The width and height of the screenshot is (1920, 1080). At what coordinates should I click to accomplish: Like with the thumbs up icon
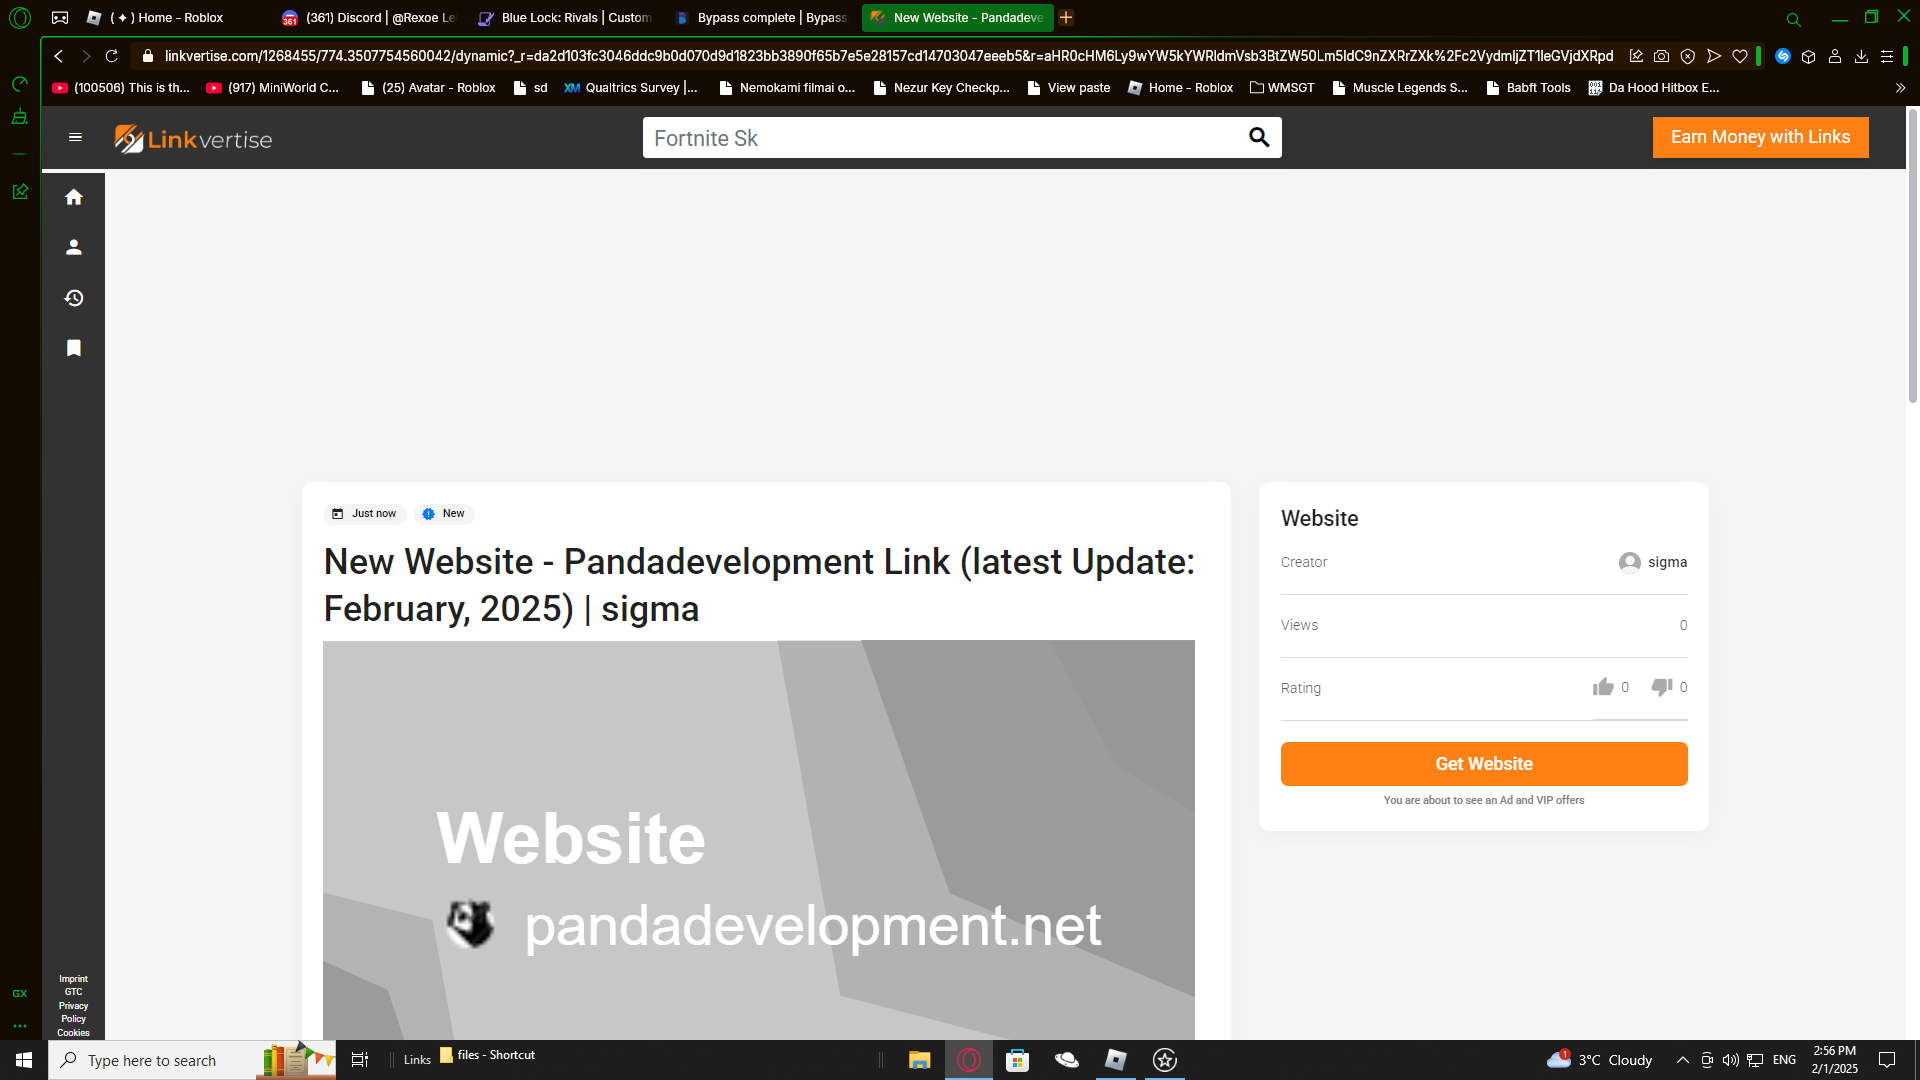[x=1603, y=687]
